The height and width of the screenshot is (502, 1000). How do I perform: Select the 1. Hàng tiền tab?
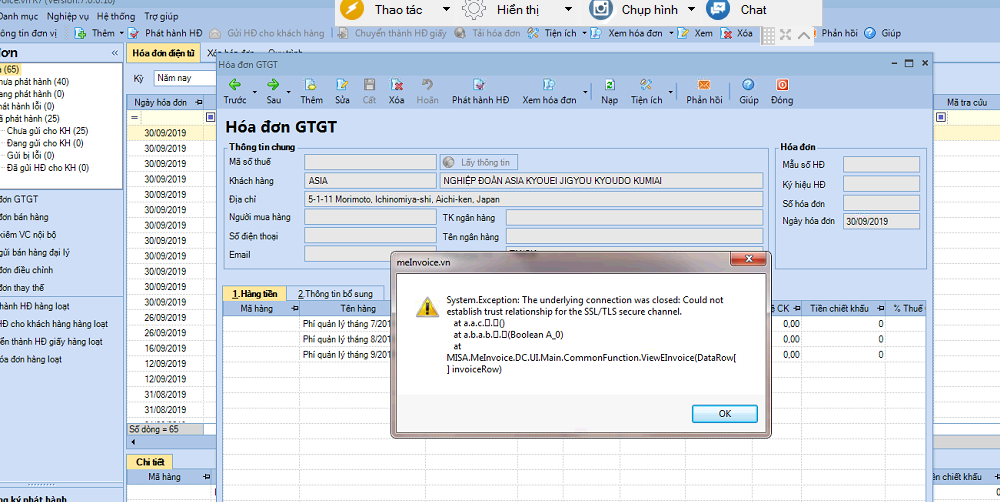pyautogui.click(x=254, y=293)
